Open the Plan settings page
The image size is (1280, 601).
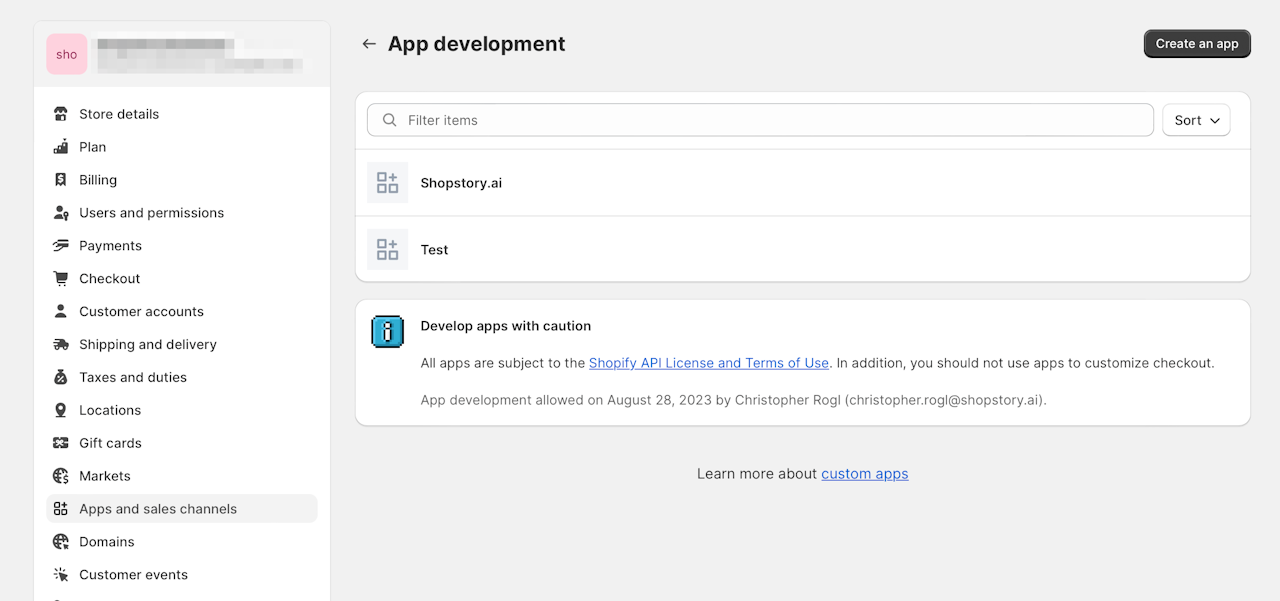93,147
